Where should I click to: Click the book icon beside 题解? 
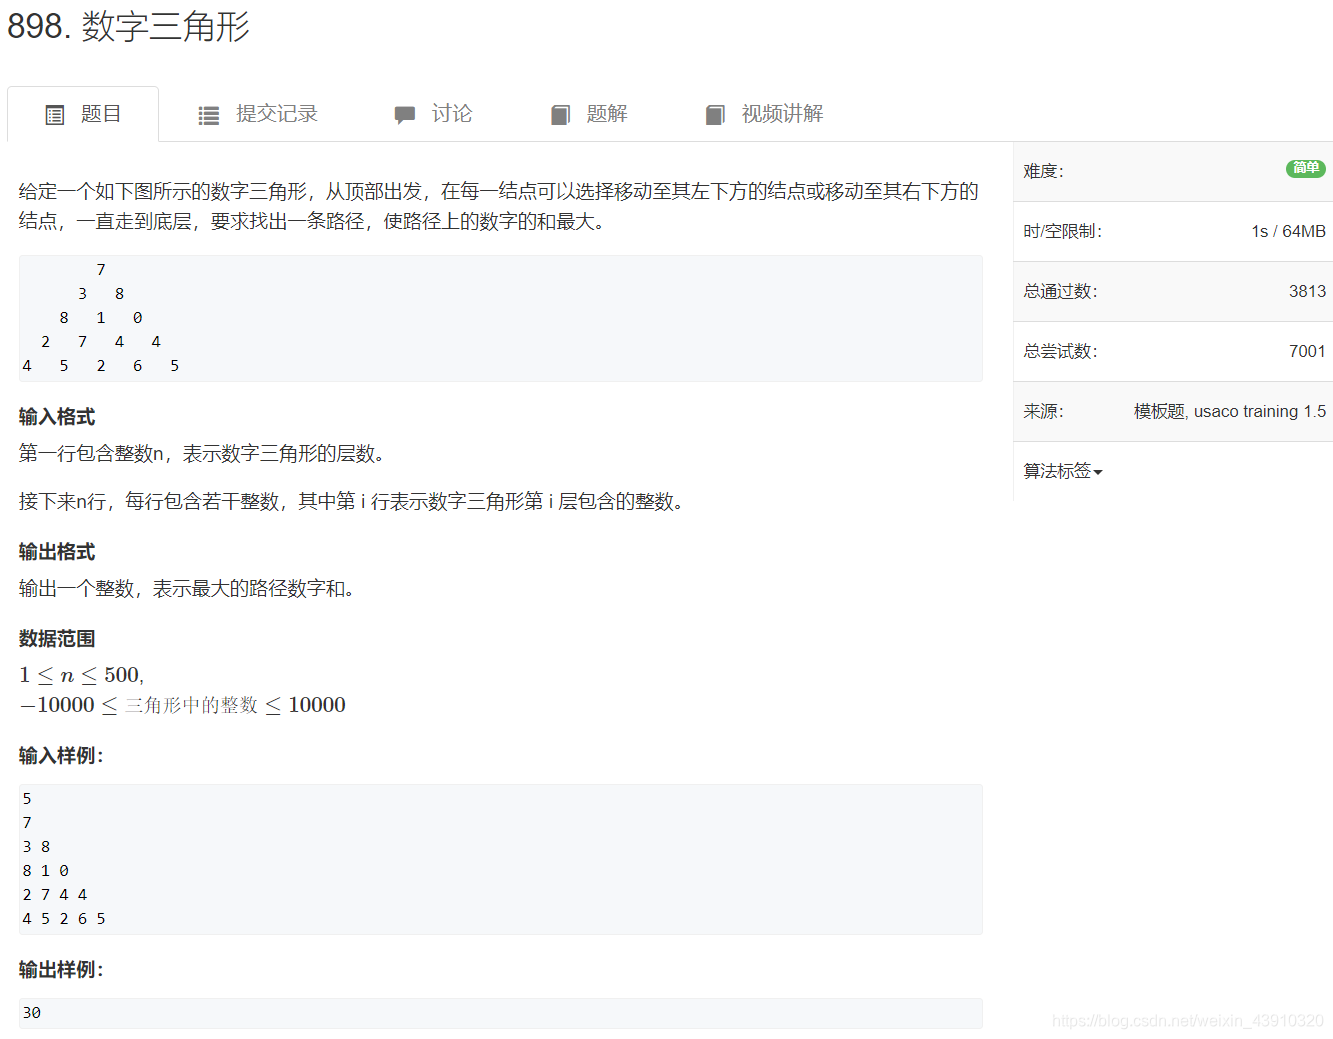(x=560, y=114)
